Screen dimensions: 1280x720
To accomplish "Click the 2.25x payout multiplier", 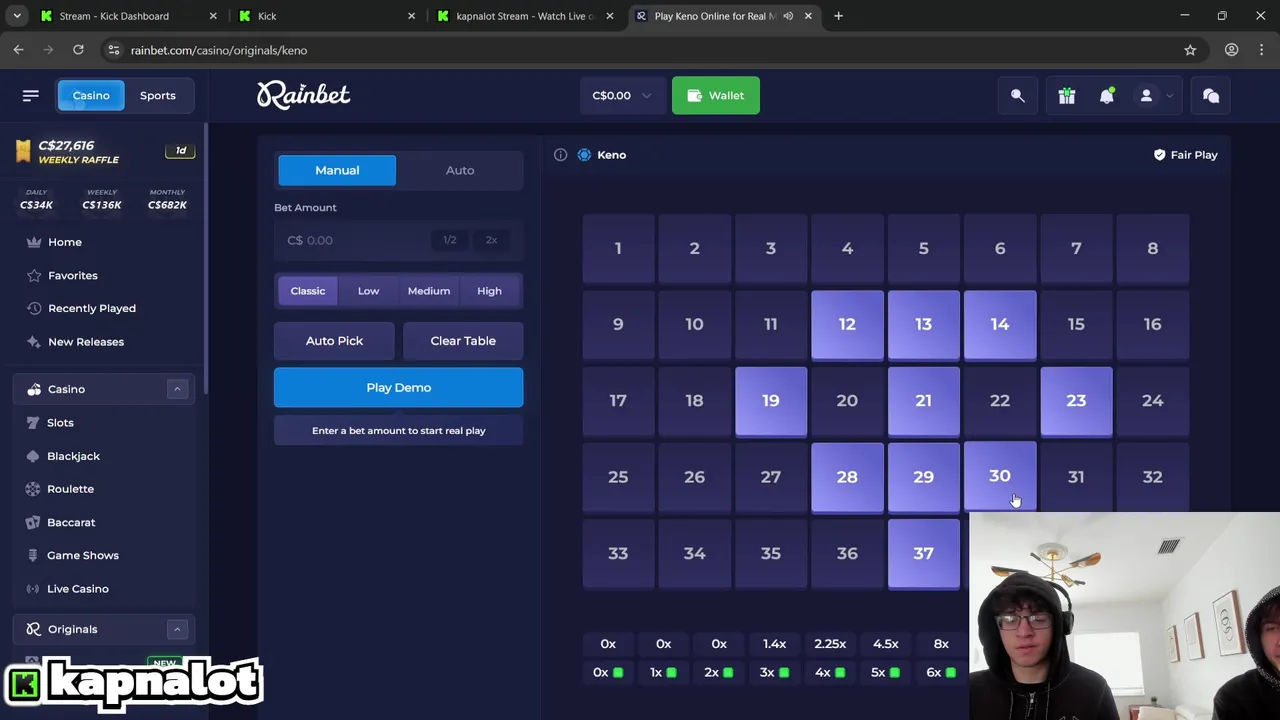I will [x=830, y=644].
